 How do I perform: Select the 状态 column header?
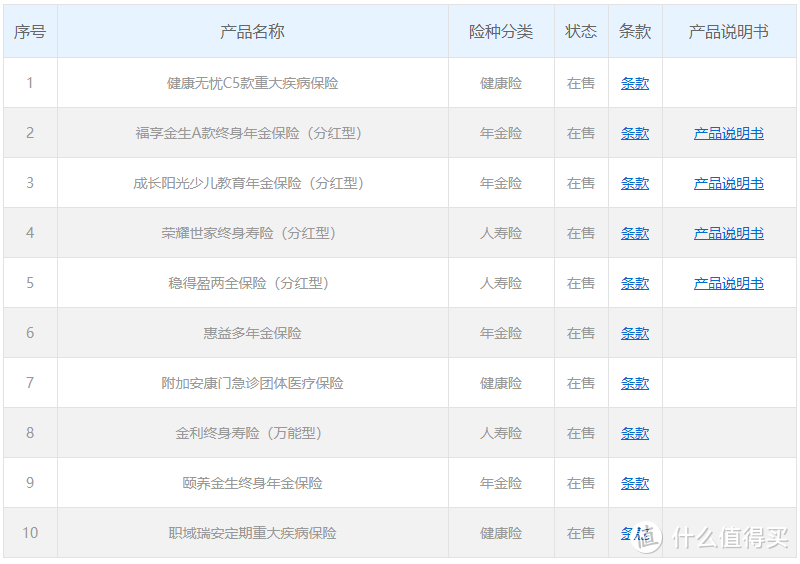(581, 32)
